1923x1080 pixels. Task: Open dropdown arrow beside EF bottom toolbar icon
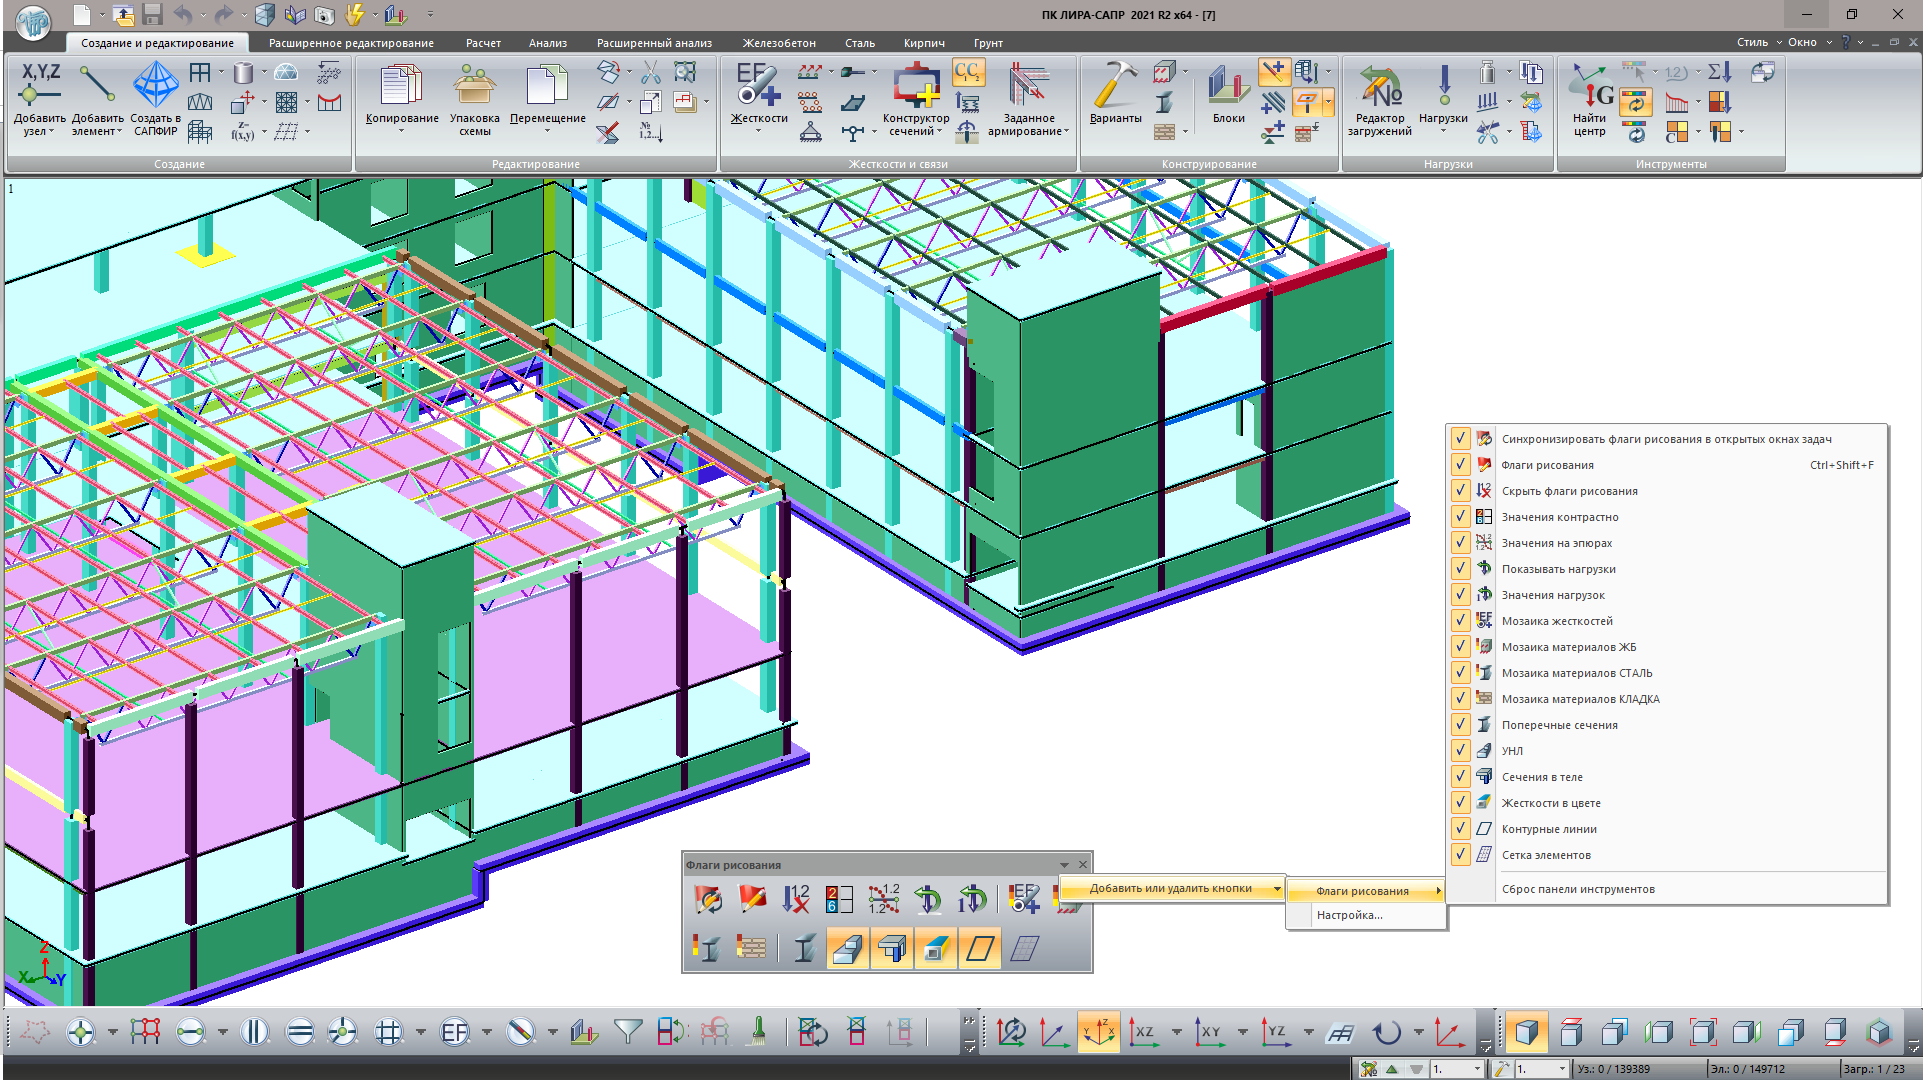point(487,1031)
